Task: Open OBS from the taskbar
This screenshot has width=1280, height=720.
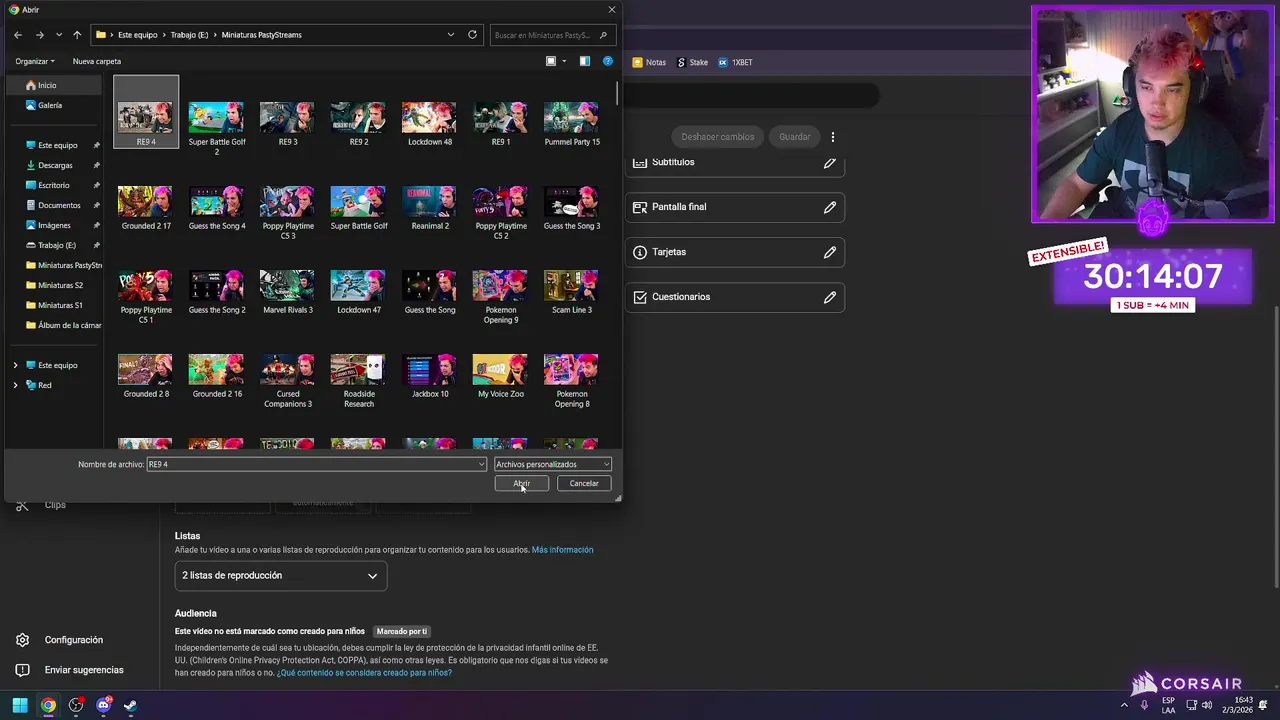Action: (76, 706)
